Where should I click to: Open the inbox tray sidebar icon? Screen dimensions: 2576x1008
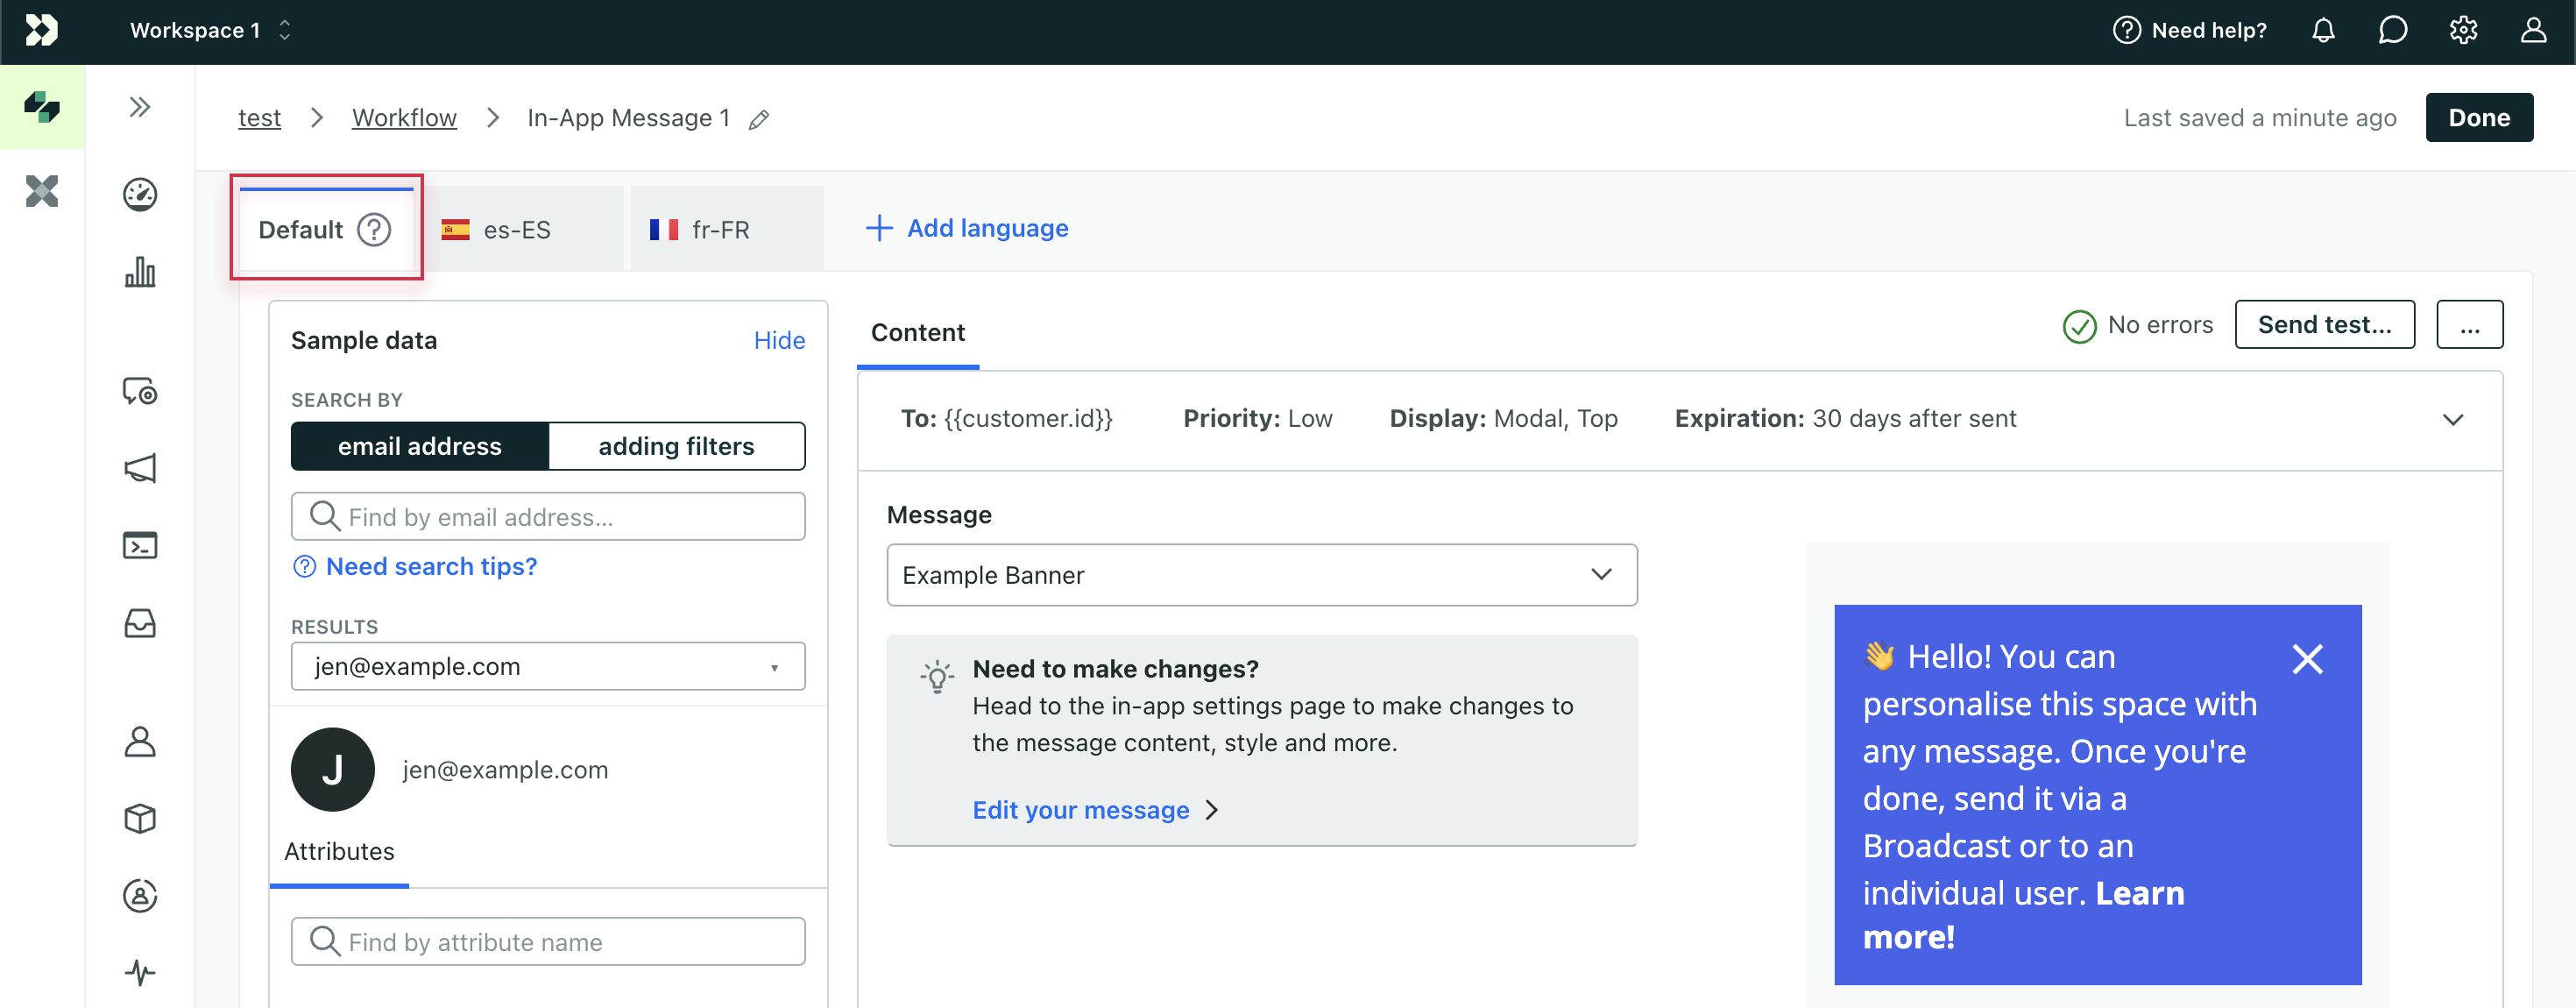pos(140,623)
